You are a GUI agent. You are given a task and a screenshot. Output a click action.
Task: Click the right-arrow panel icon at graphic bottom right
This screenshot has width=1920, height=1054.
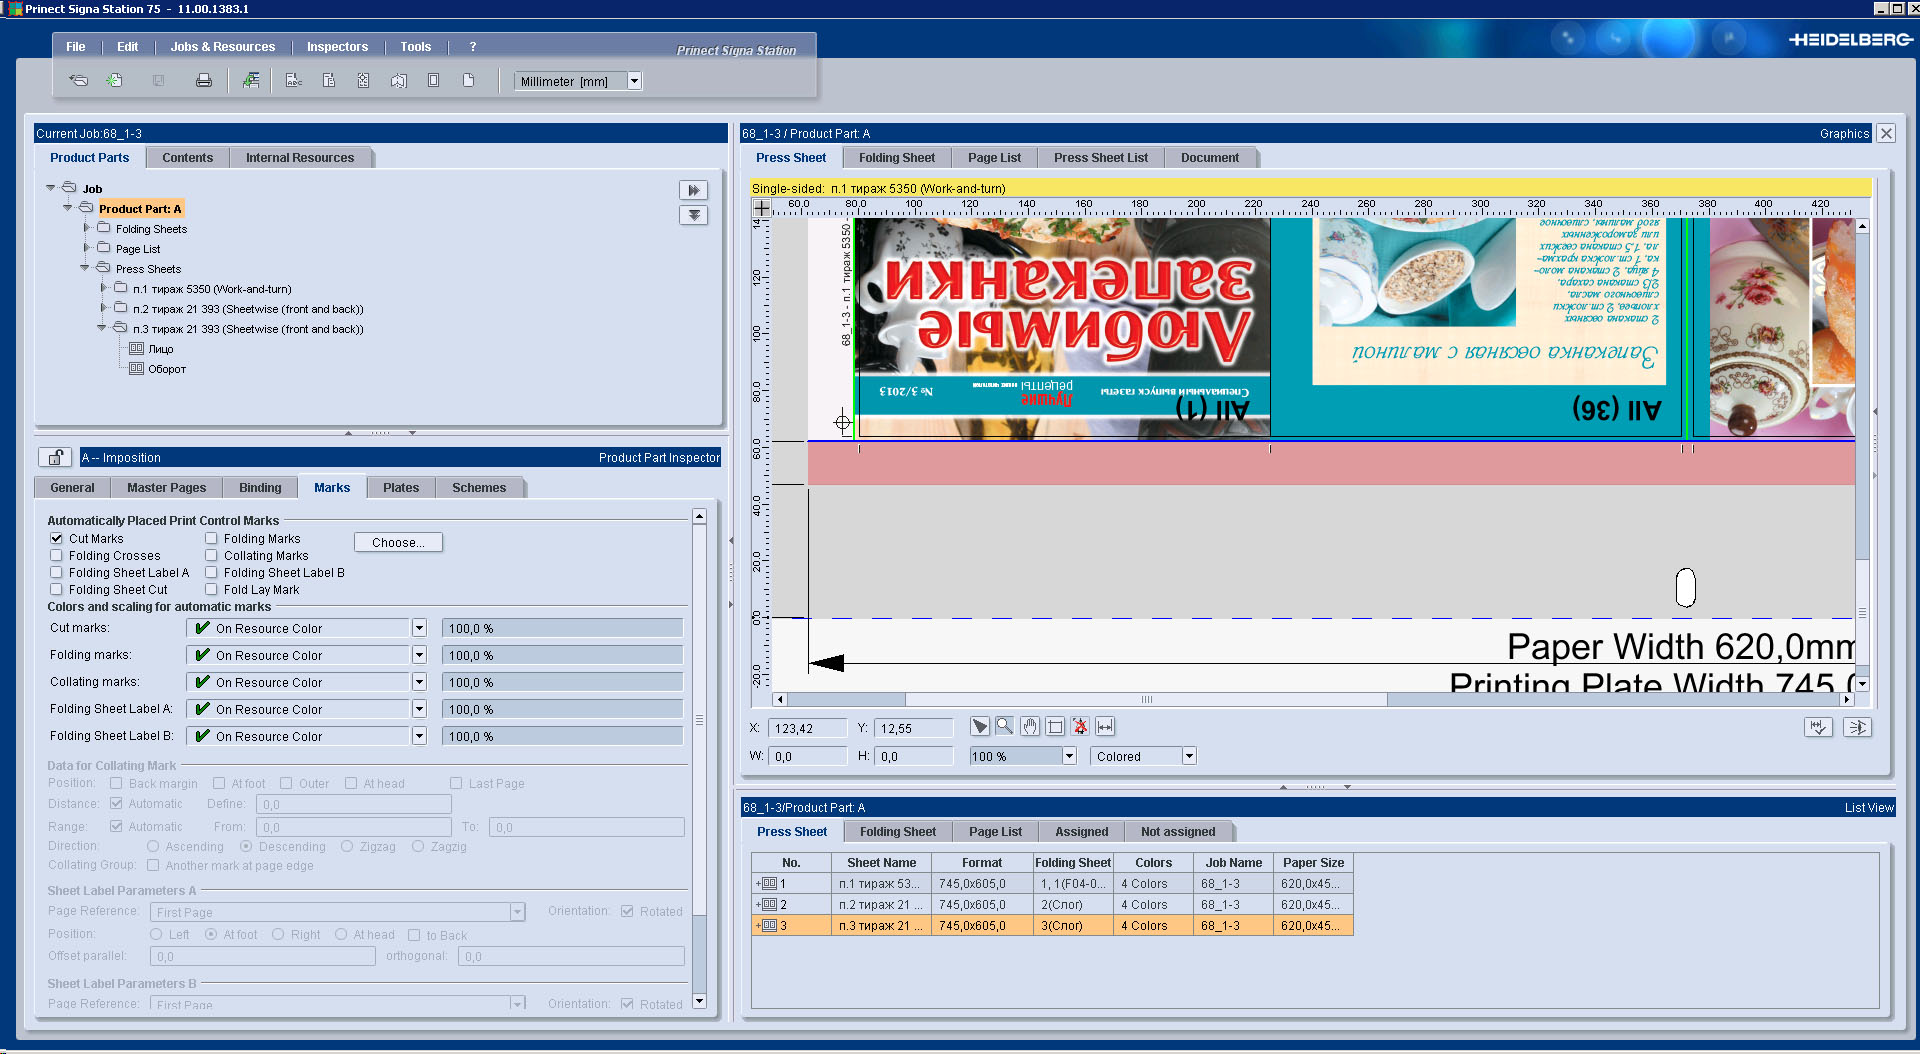coord(1858,727)
